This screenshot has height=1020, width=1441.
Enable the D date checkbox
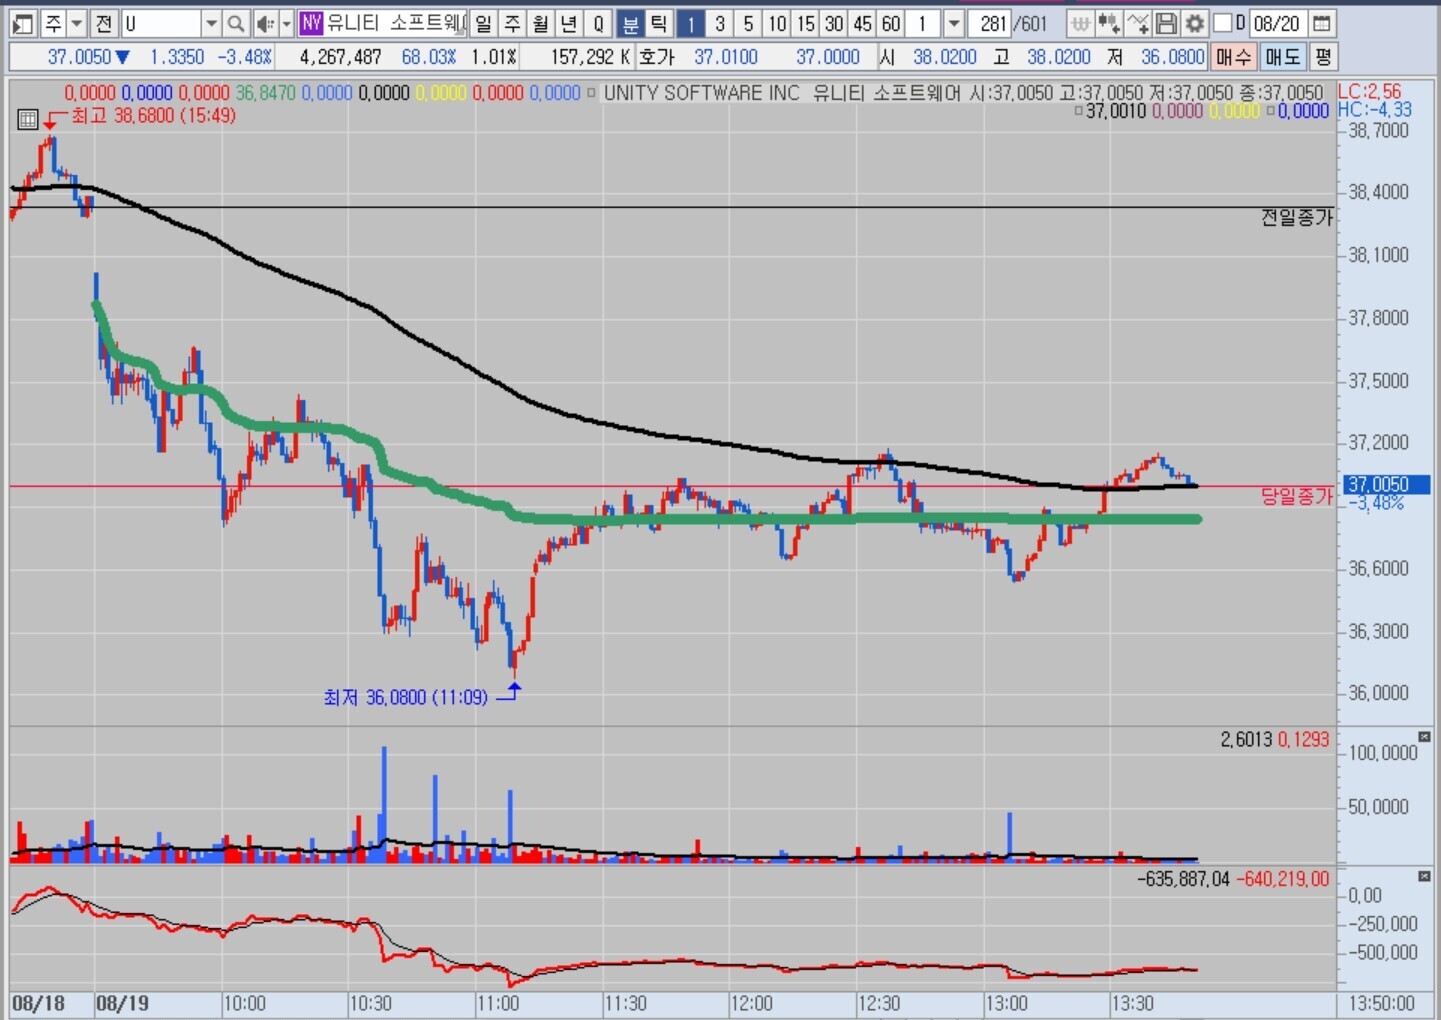click(x=1223, y=22)
